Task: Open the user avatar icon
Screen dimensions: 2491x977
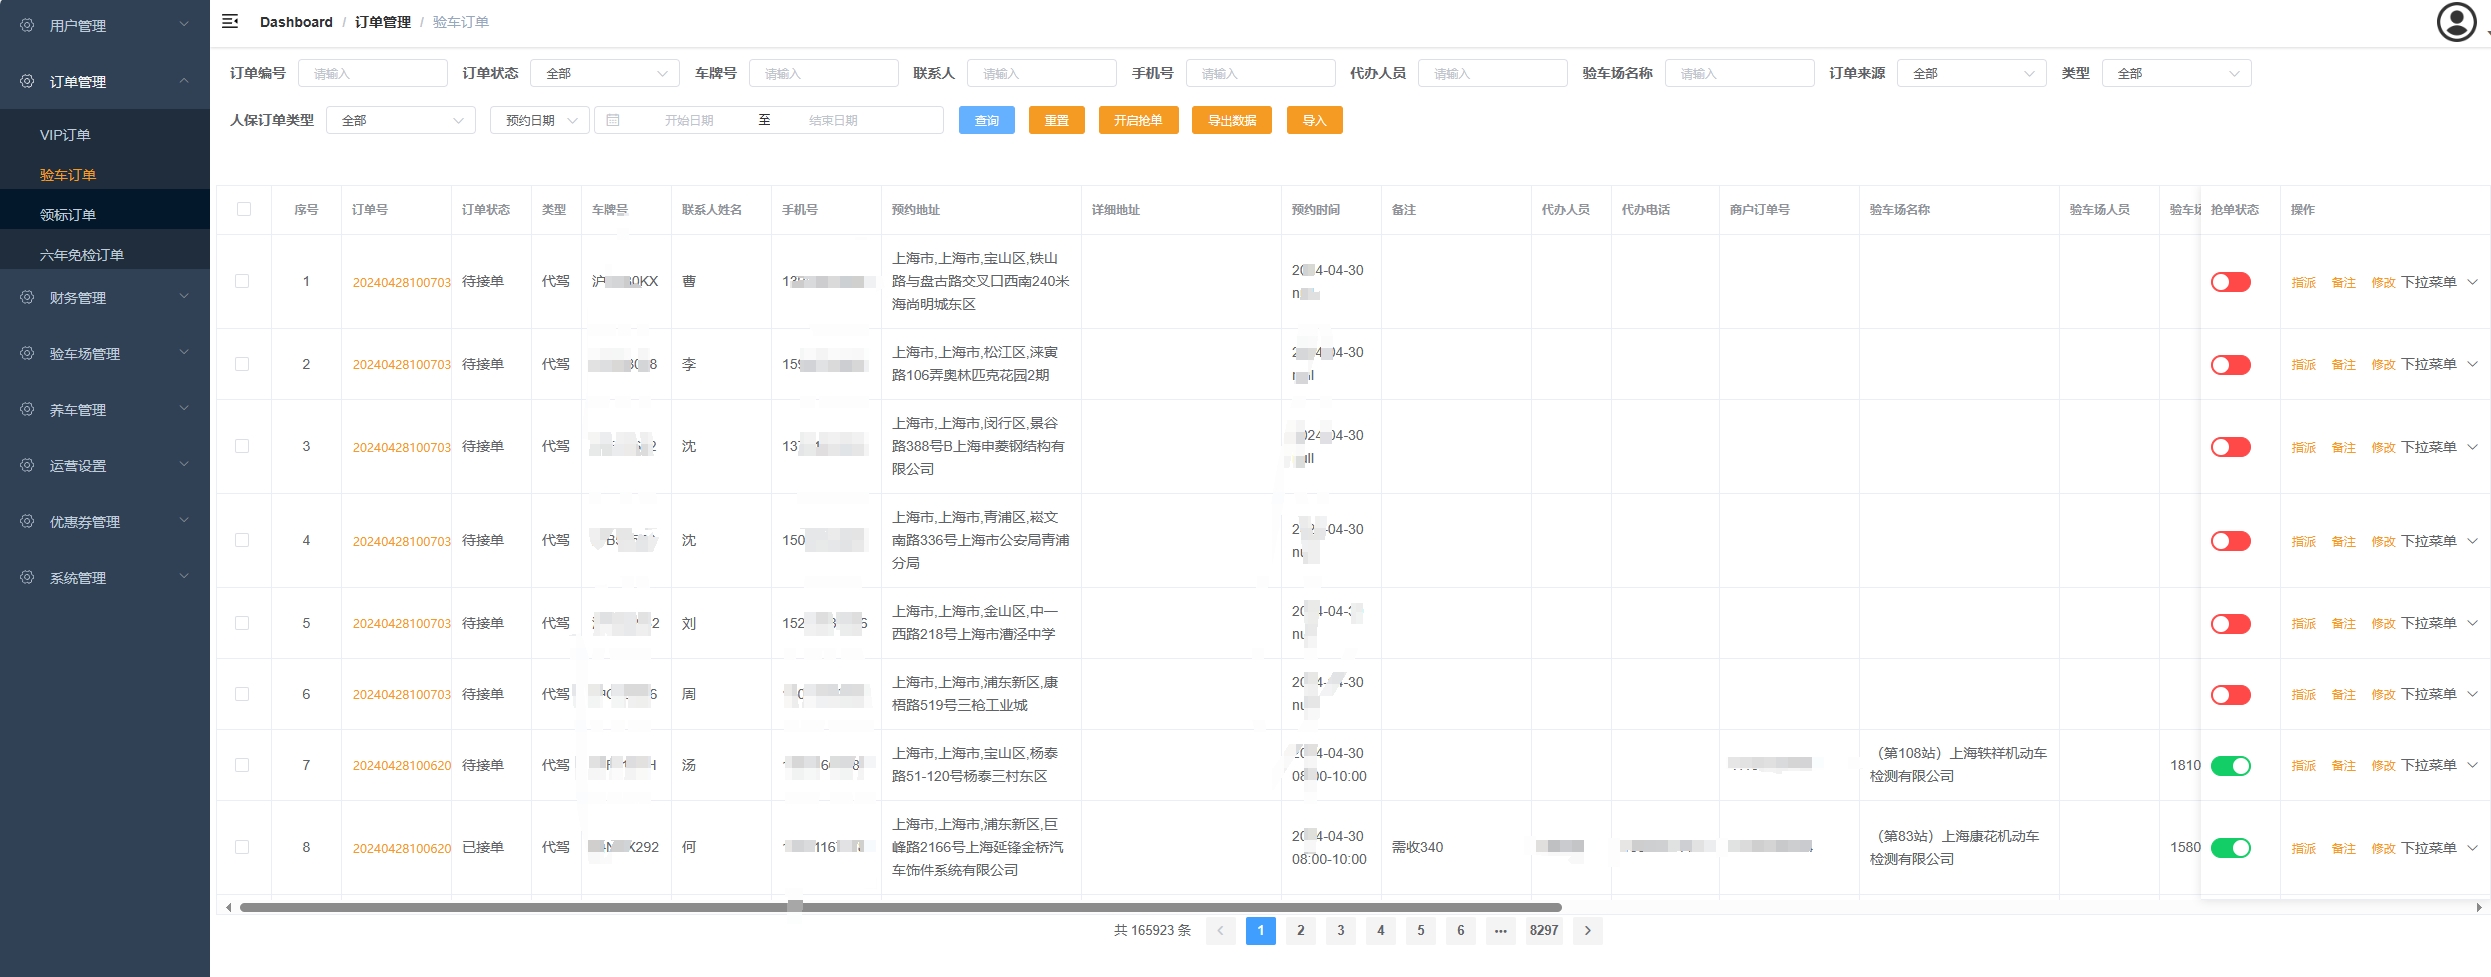Action: pos(2456,22)
